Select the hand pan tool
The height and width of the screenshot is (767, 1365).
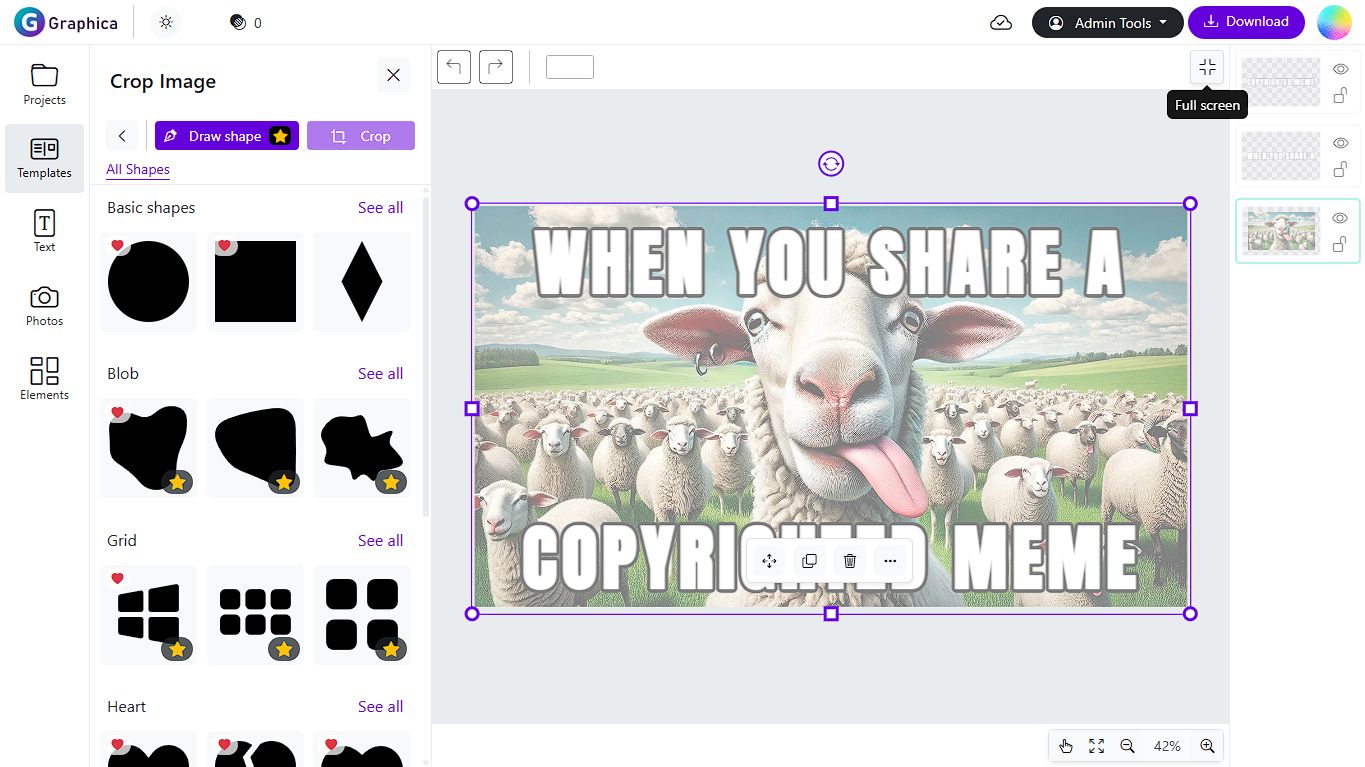[1066, 746]
